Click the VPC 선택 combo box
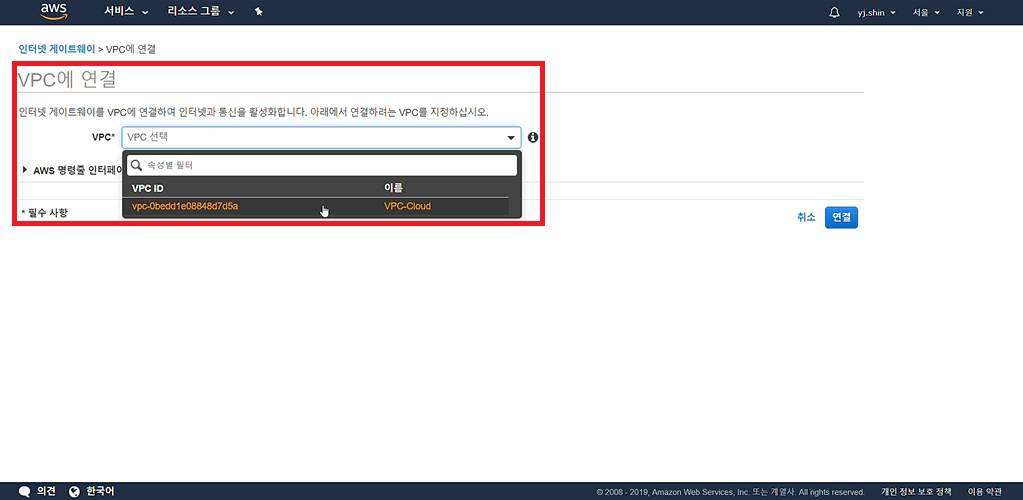Image resolution: width=1023 pixels, height=500 pixels. point(321,137)
